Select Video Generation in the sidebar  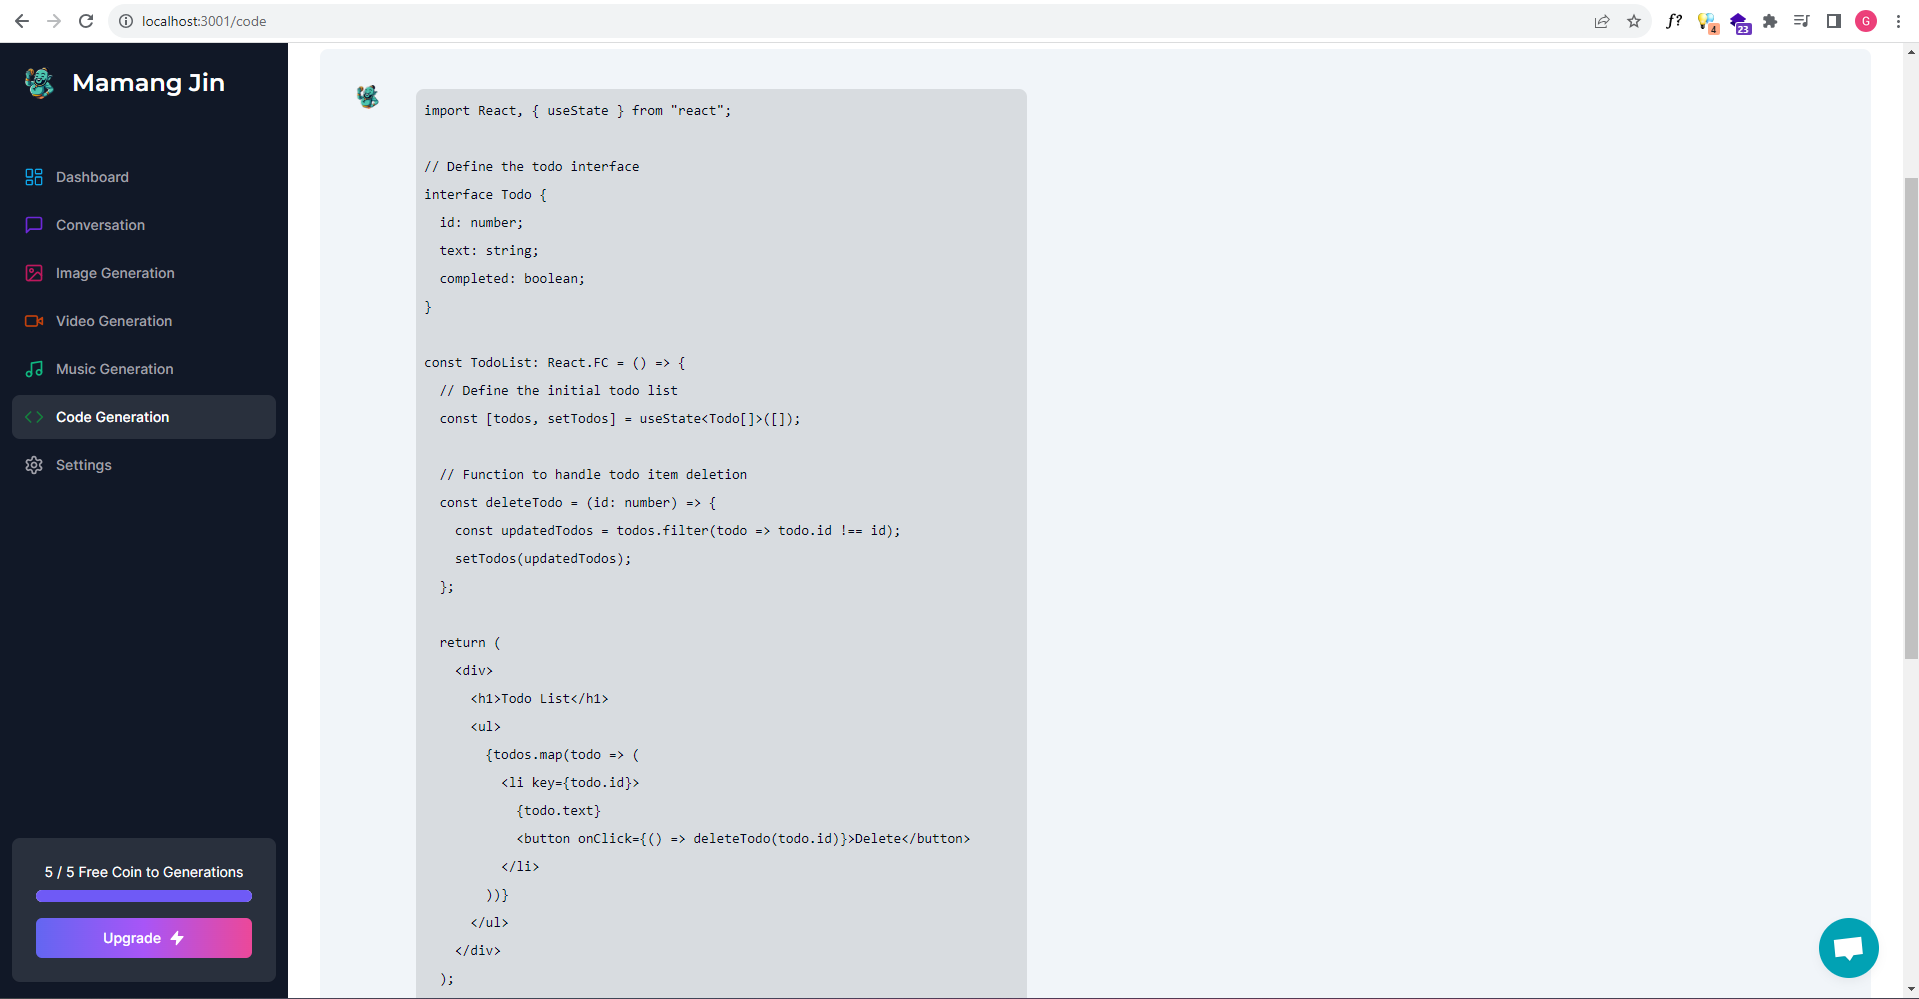click(x=144, y=321)
